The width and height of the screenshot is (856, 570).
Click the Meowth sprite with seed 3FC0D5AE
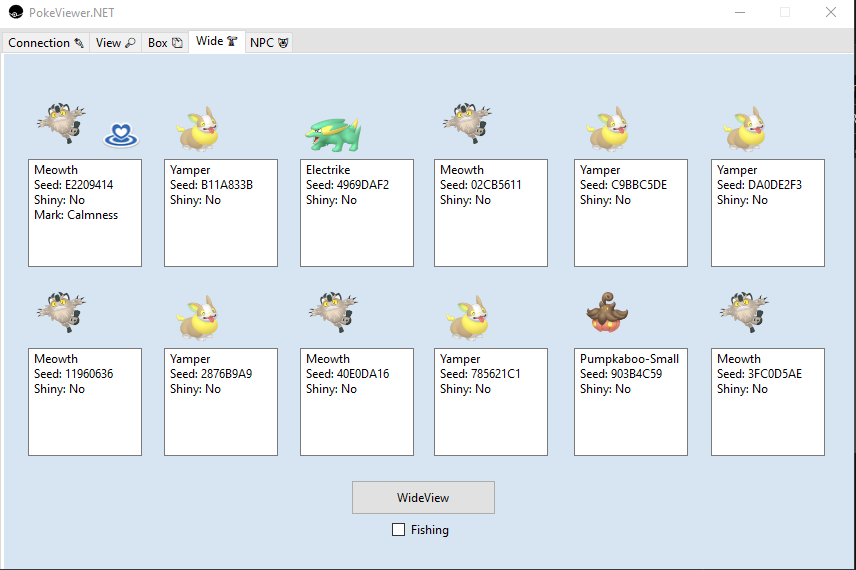coord(745,312)
